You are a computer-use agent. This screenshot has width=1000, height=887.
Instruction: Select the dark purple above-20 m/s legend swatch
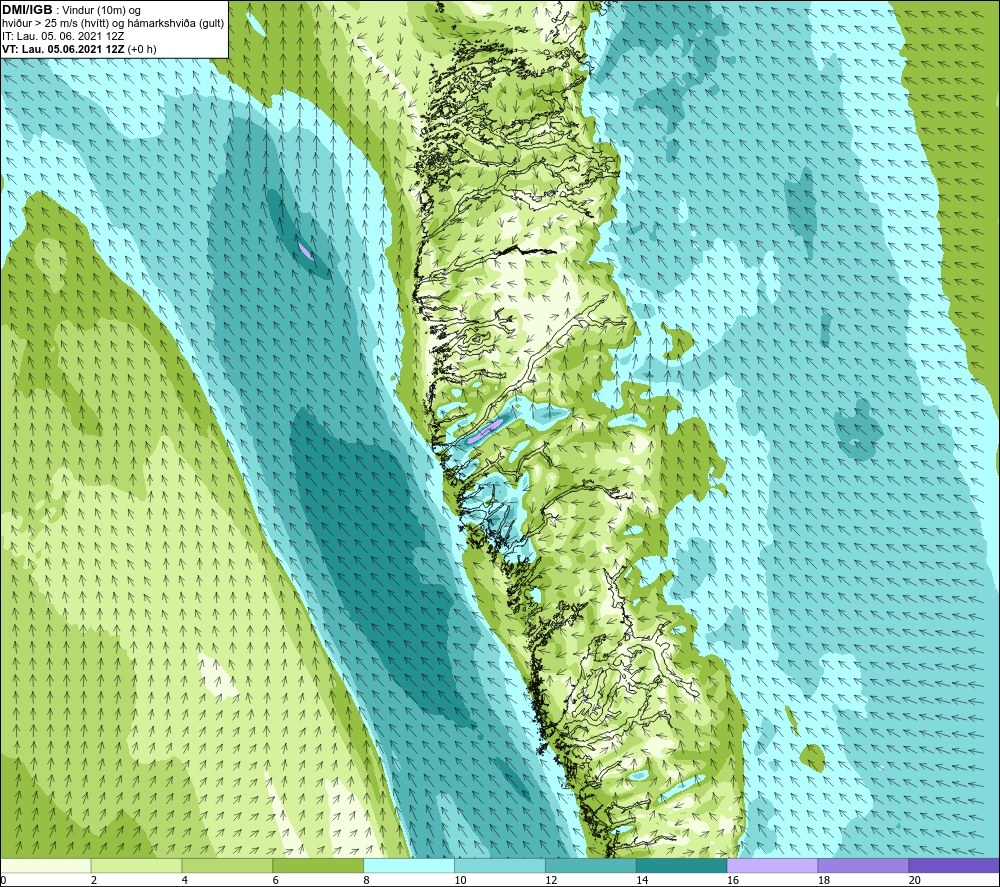(954, 865)
